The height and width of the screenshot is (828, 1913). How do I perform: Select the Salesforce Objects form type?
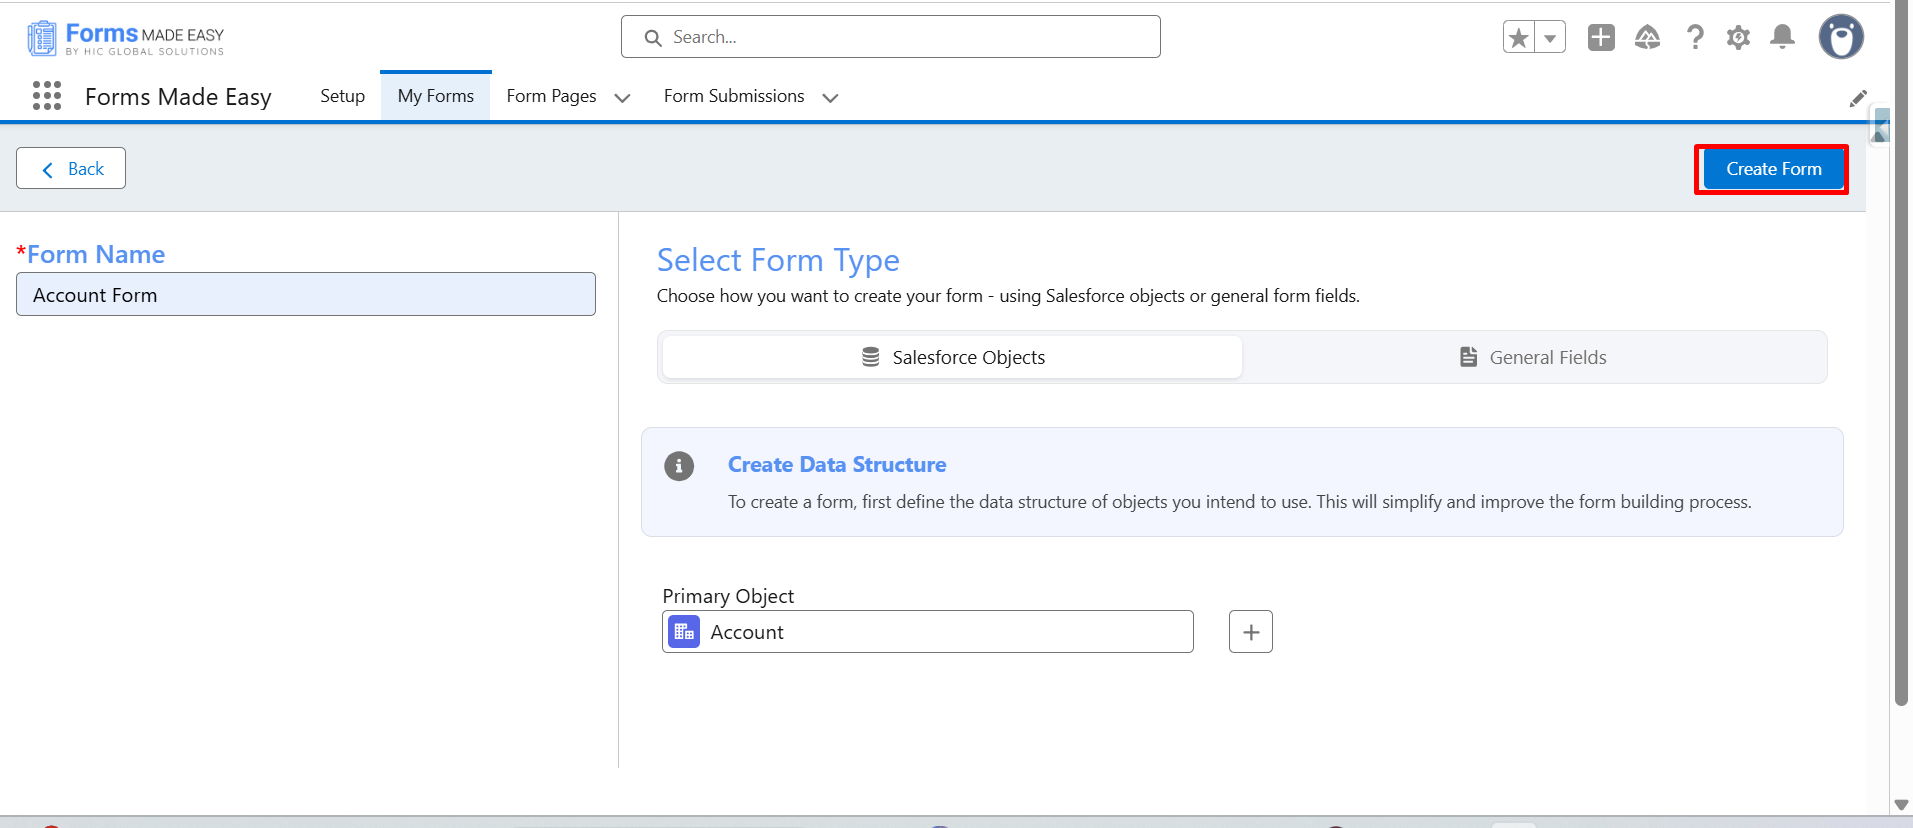point(952,357)
